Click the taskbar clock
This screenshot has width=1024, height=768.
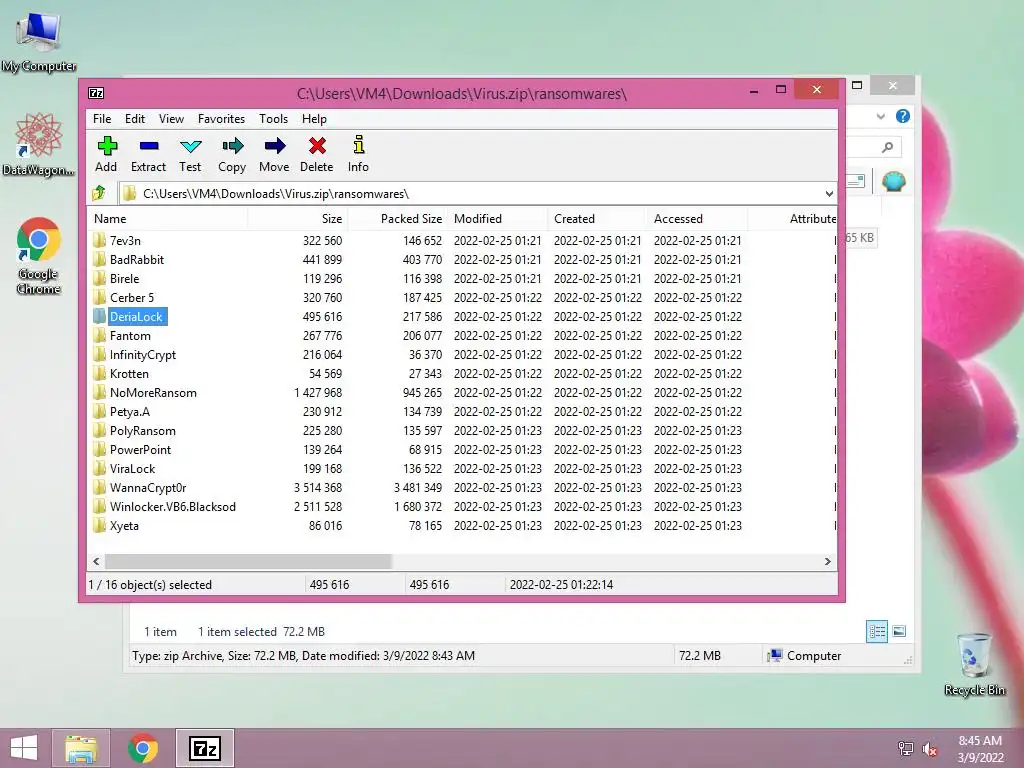(980, 749)
